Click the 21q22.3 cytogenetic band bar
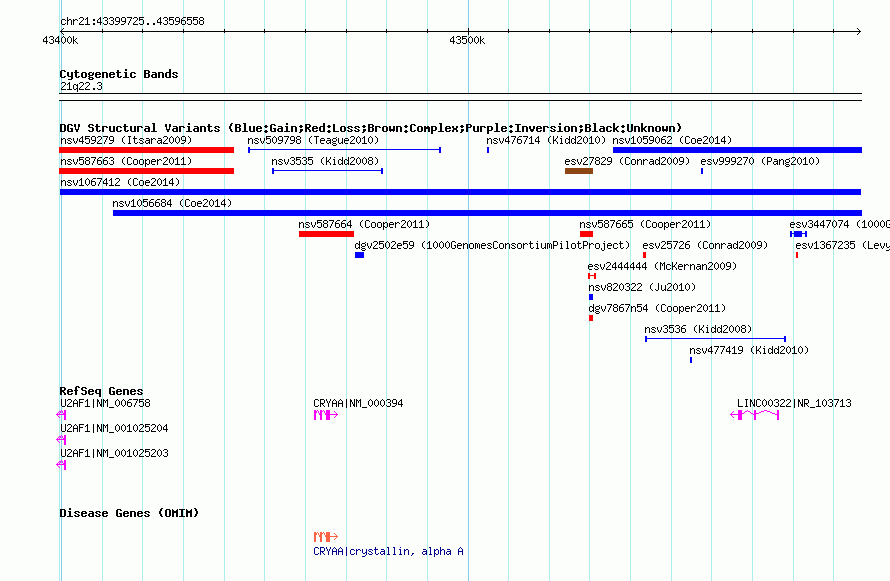The width and height of the screenshot is (890, 581). (x=460, y=97)
